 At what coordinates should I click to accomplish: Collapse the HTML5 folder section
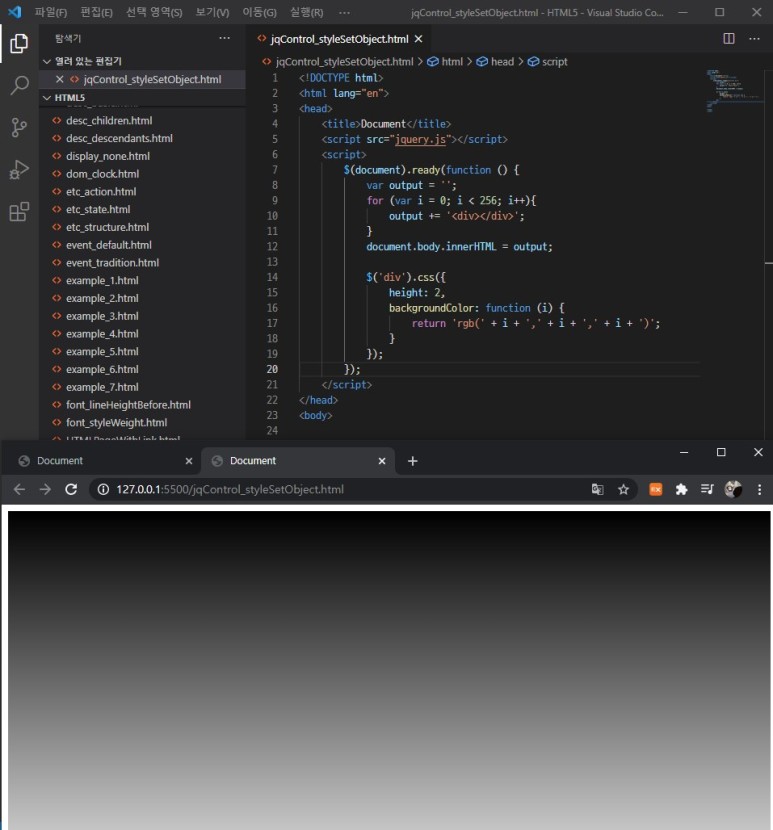click(47, 98)
